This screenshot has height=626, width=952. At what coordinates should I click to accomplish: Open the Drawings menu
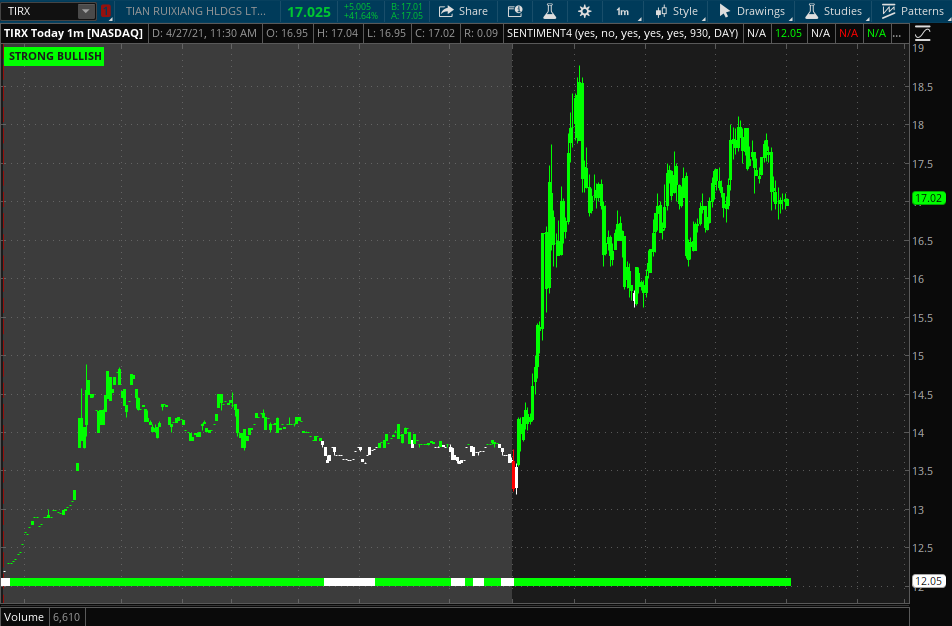752,11
